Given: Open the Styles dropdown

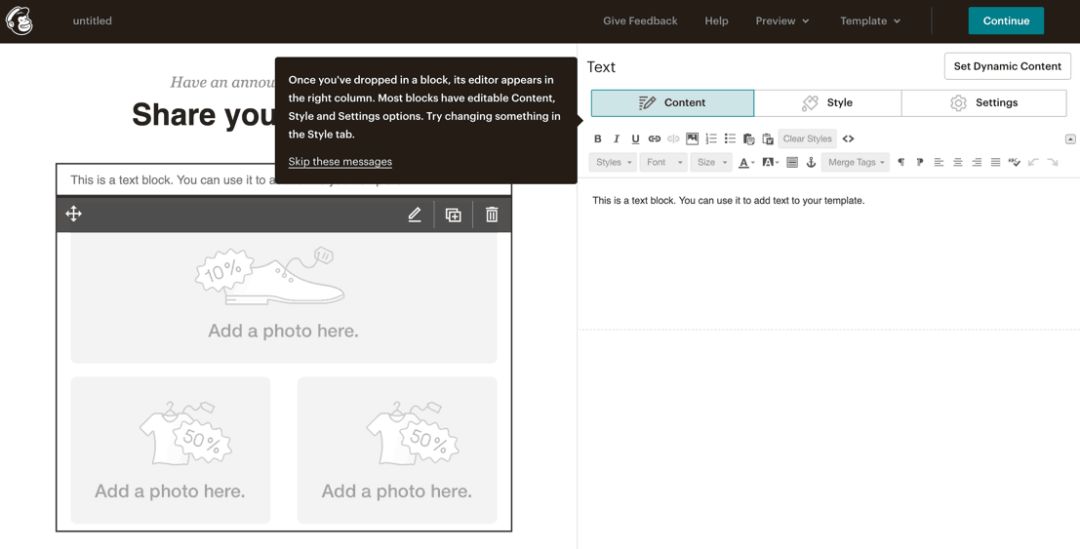Looking at the screenshot, I should 613,163.
